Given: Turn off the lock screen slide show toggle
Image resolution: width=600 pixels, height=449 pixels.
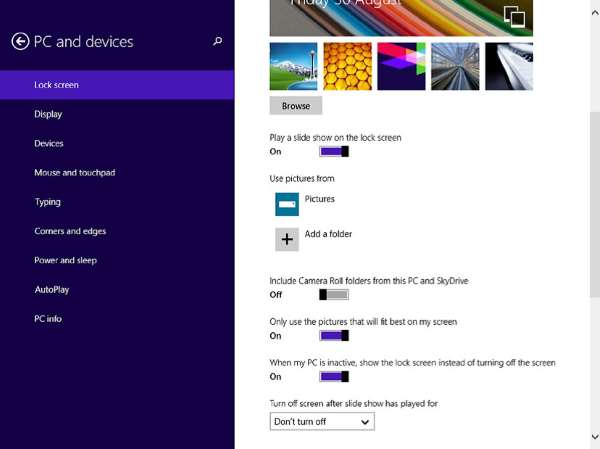Looking at the screenshot, I should tap(334, 152).
